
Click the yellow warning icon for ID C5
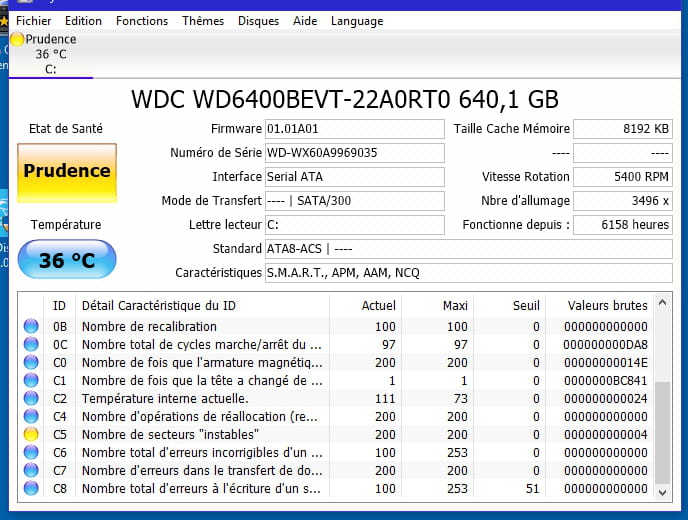click(x=31, y=434)
